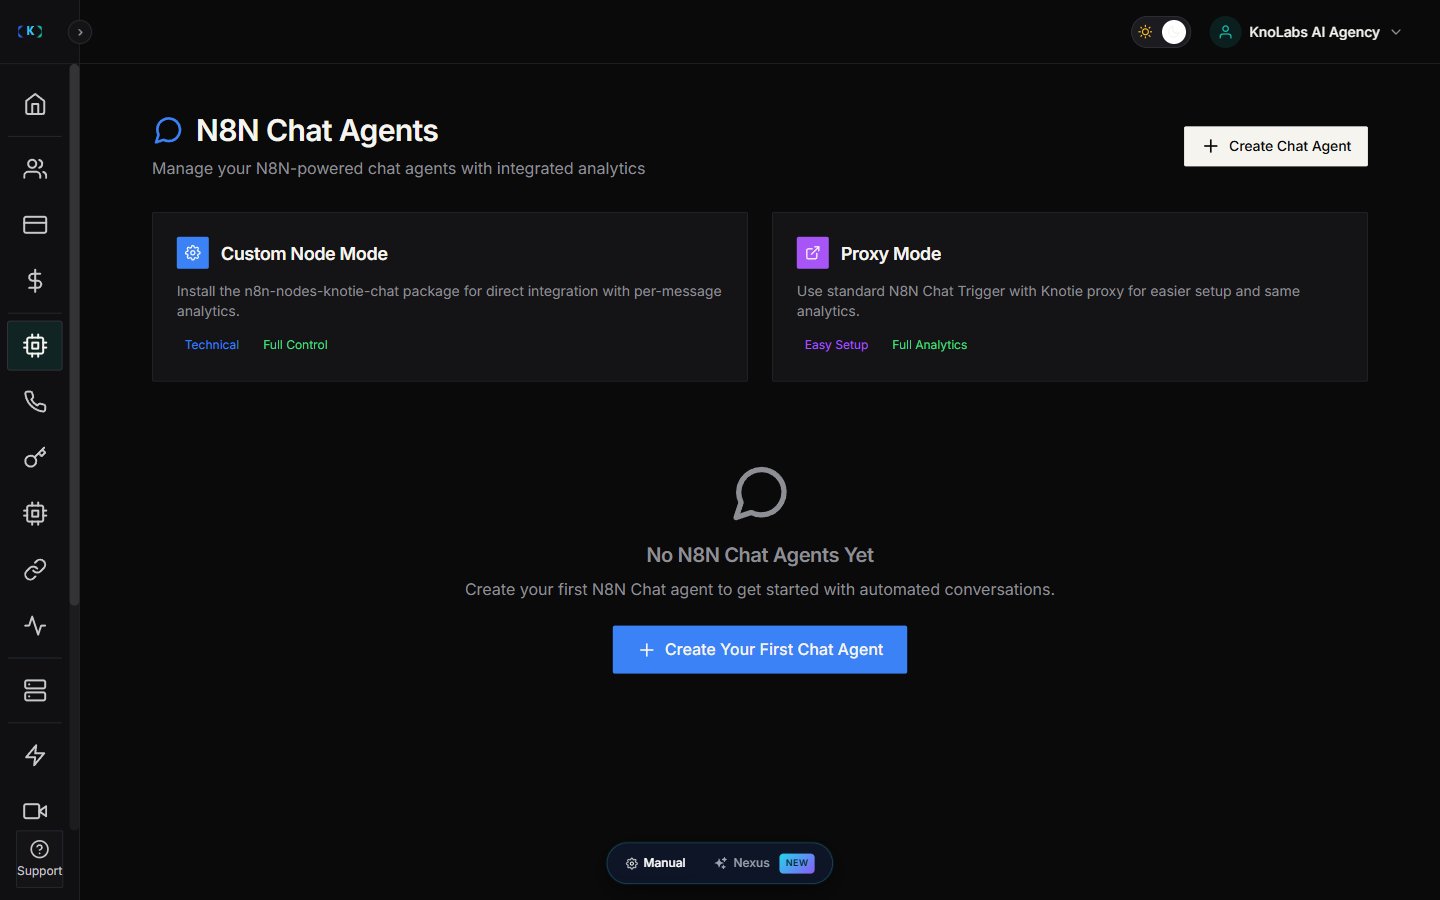Viewport: 1440px width, 900px height.
Task: Open the users/people sidebar icon
Action: coord(35,169)
